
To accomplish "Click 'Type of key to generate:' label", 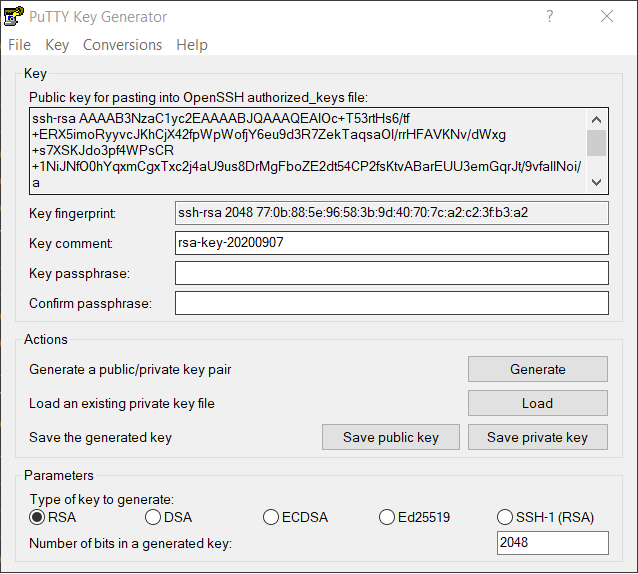I will pyautogui.click(x=102, y=500).
